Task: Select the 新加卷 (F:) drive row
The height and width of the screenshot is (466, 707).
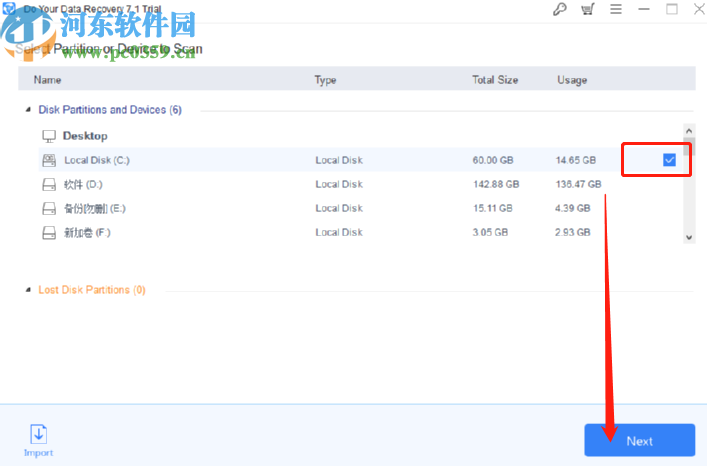Action: (x=361, y=233)
